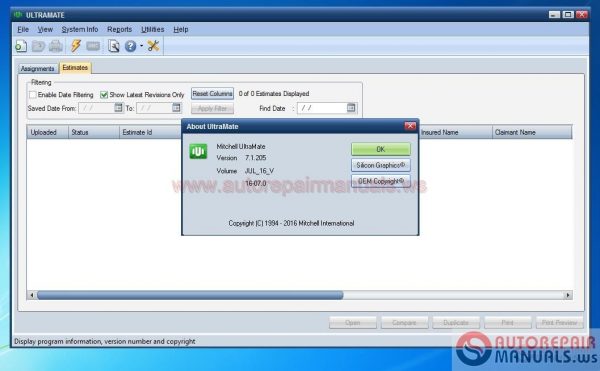The width and height of the screenshot is (600, 371).
Task: Click the grayed gray card toolbar icon
Action: 93,46
